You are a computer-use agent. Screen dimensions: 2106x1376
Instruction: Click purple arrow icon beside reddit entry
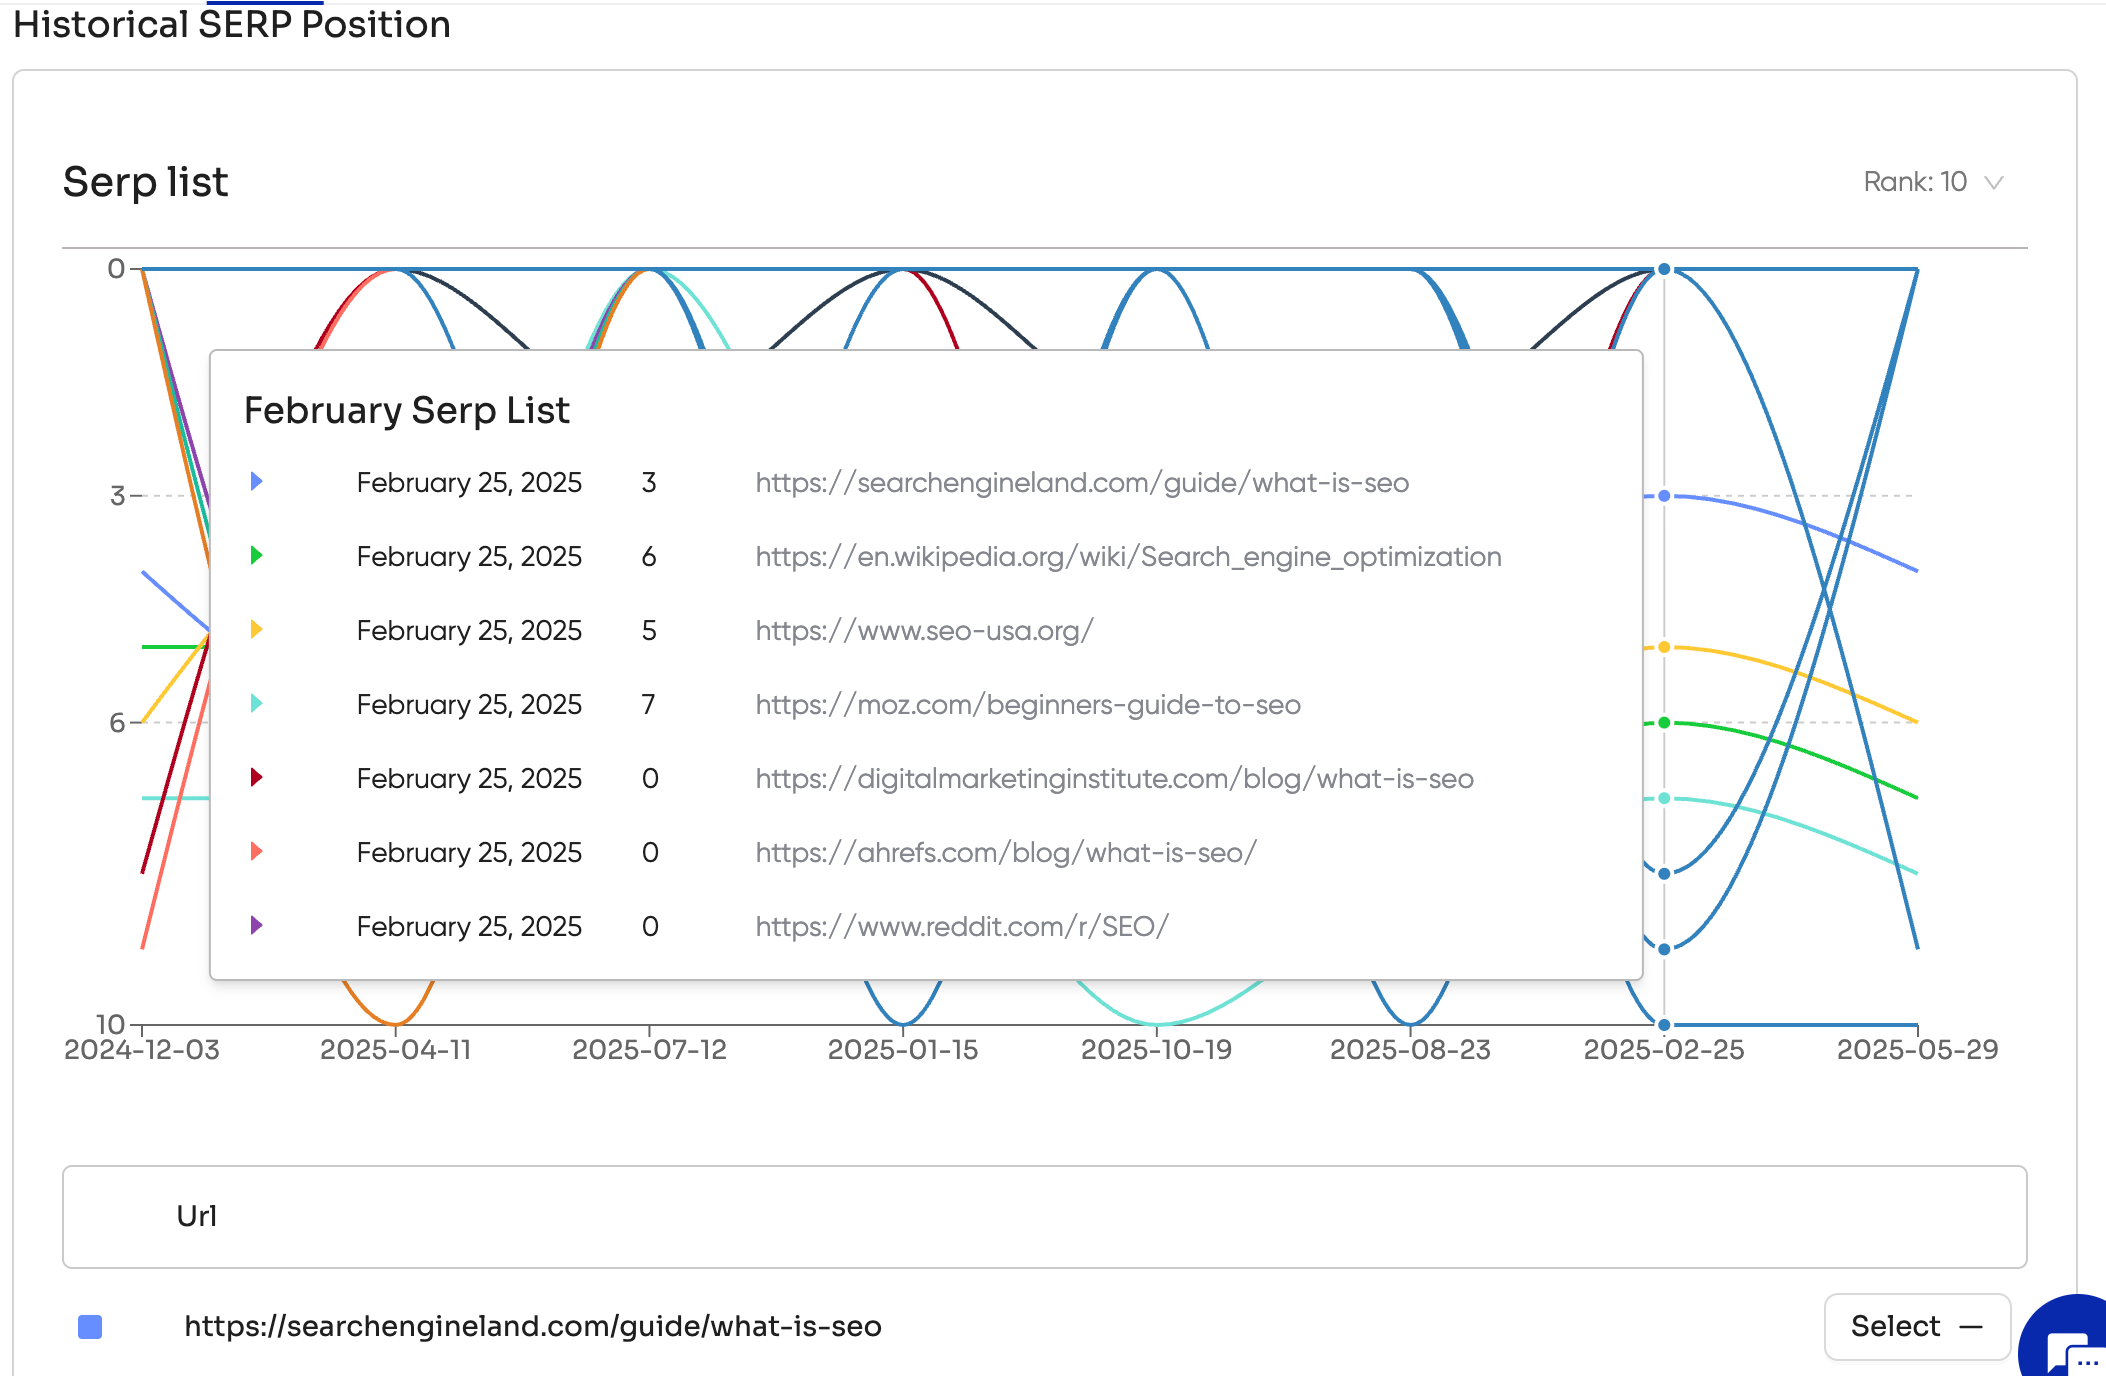click(x=256, y=926)
